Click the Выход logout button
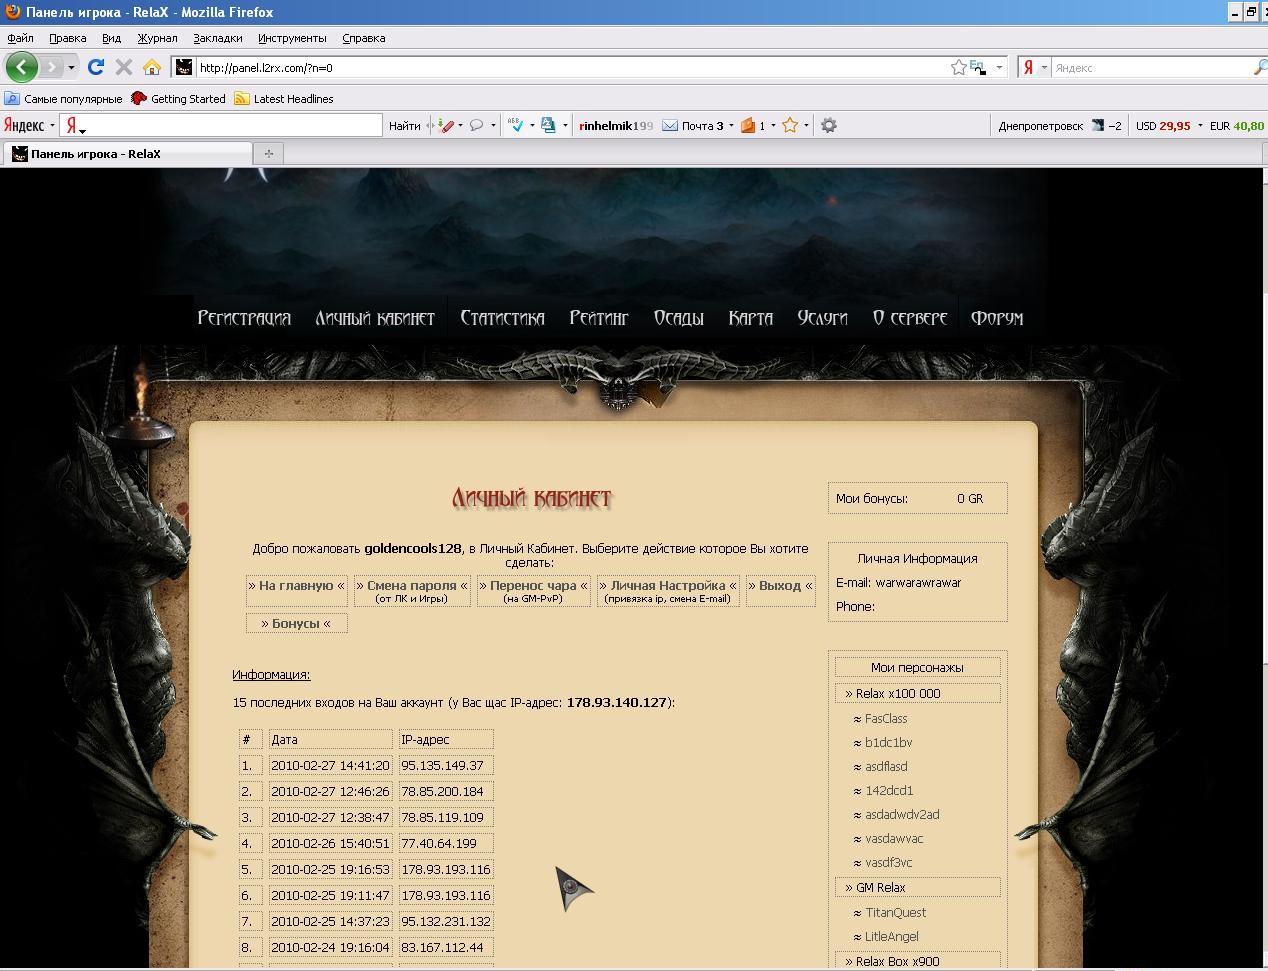The image size is (1268, 971). [x=780, y=590]
